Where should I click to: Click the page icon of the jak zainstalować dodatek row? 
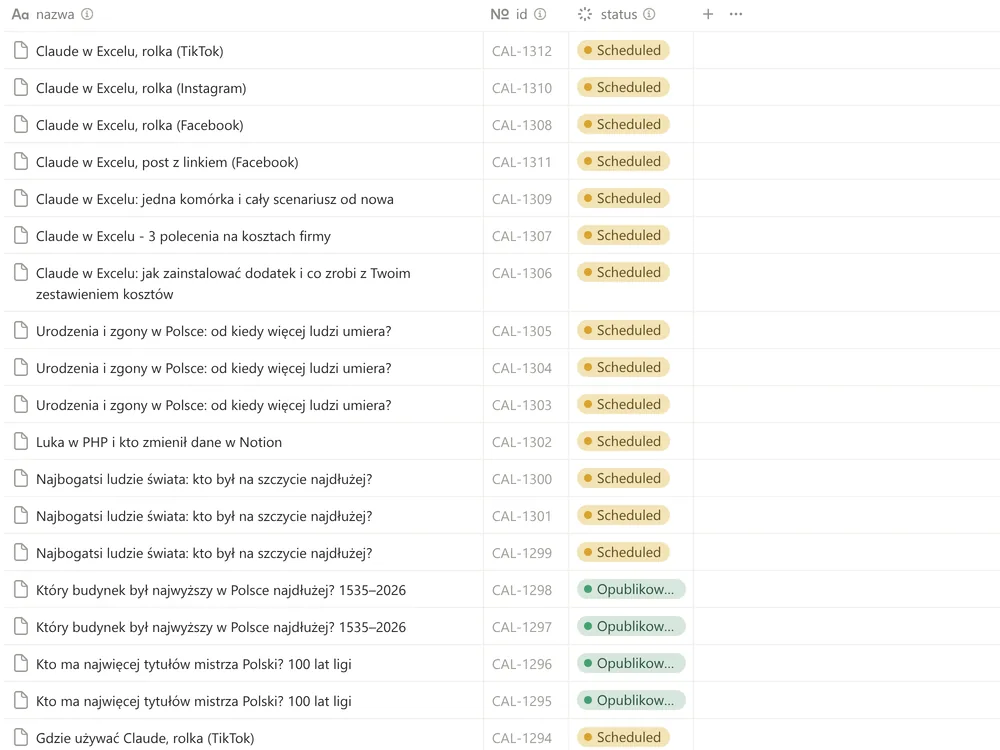click(21, 272)
